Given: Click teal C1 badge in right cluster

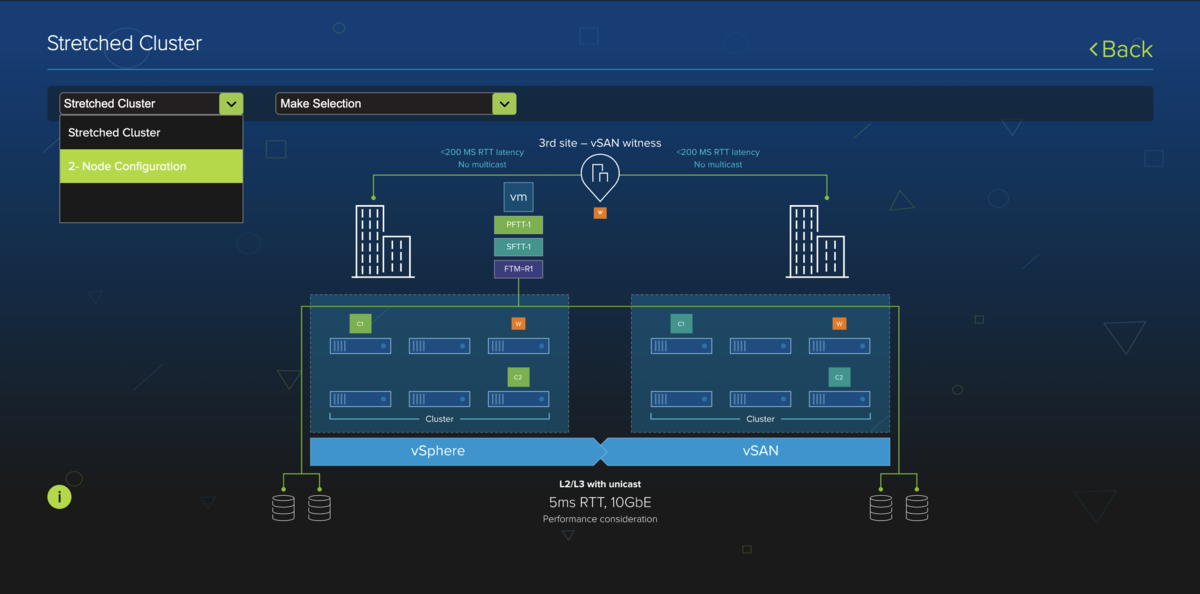Looking at the screenshot, I should [681, 324].
